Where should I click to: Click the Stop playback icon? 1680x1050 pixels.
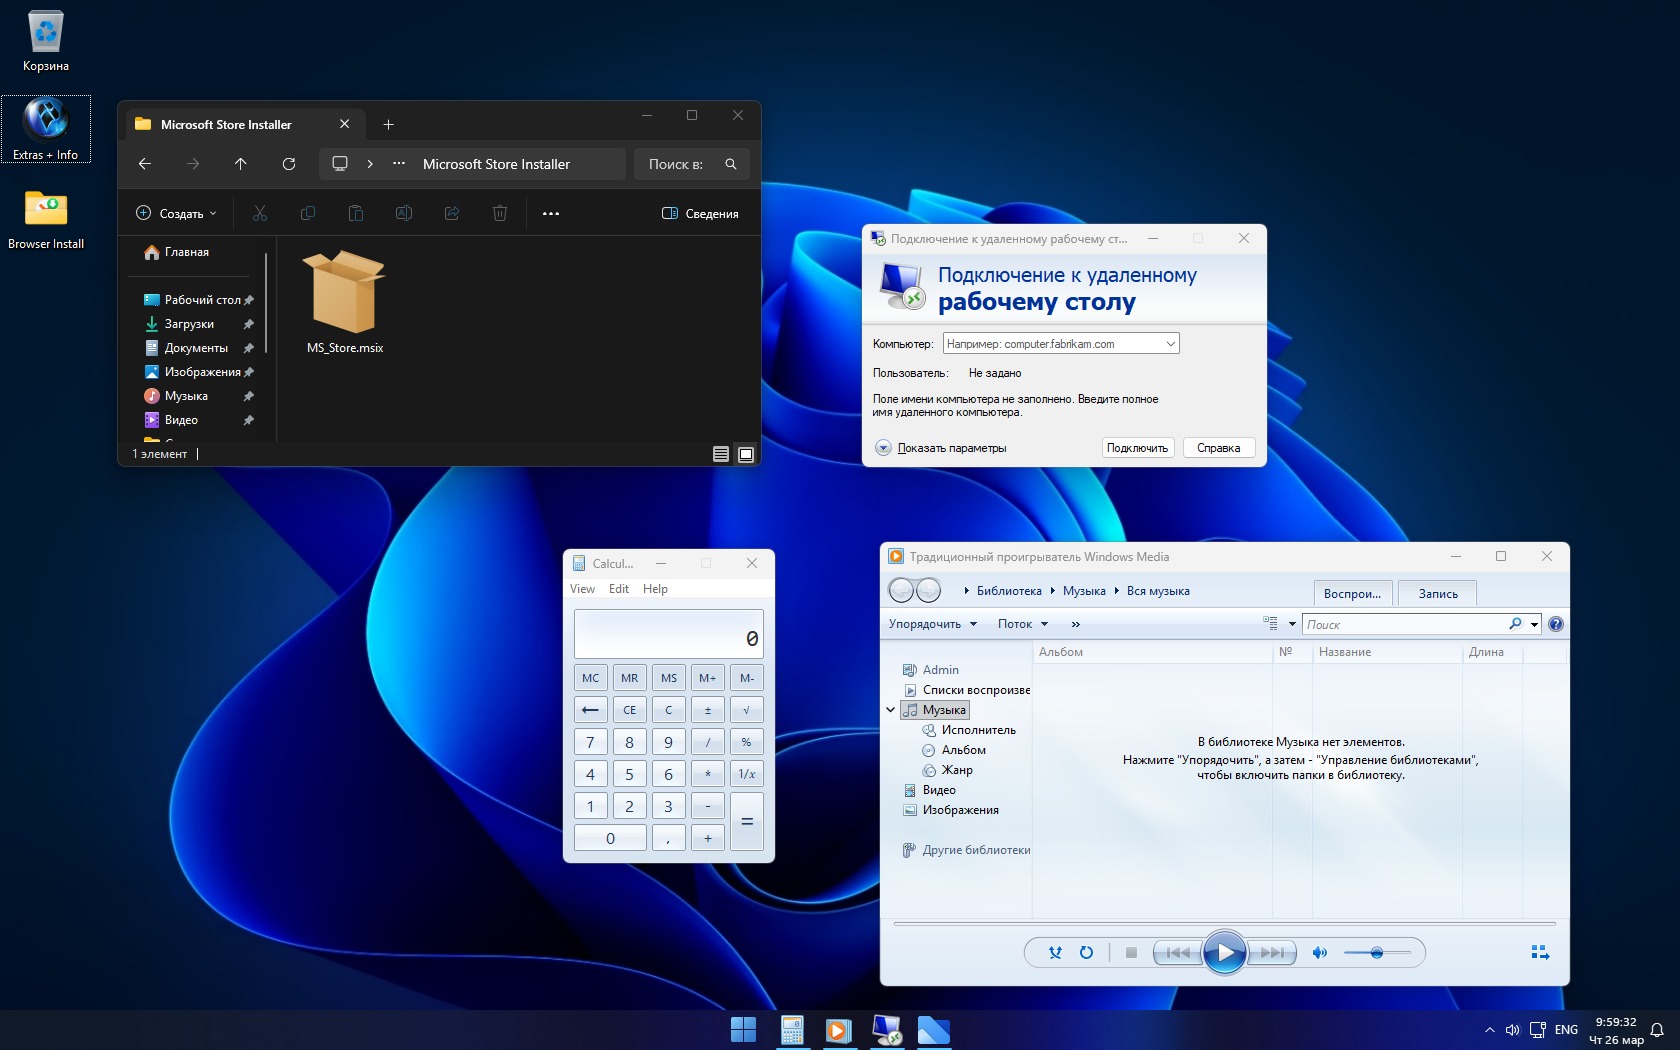click(x=1131, y=953)
